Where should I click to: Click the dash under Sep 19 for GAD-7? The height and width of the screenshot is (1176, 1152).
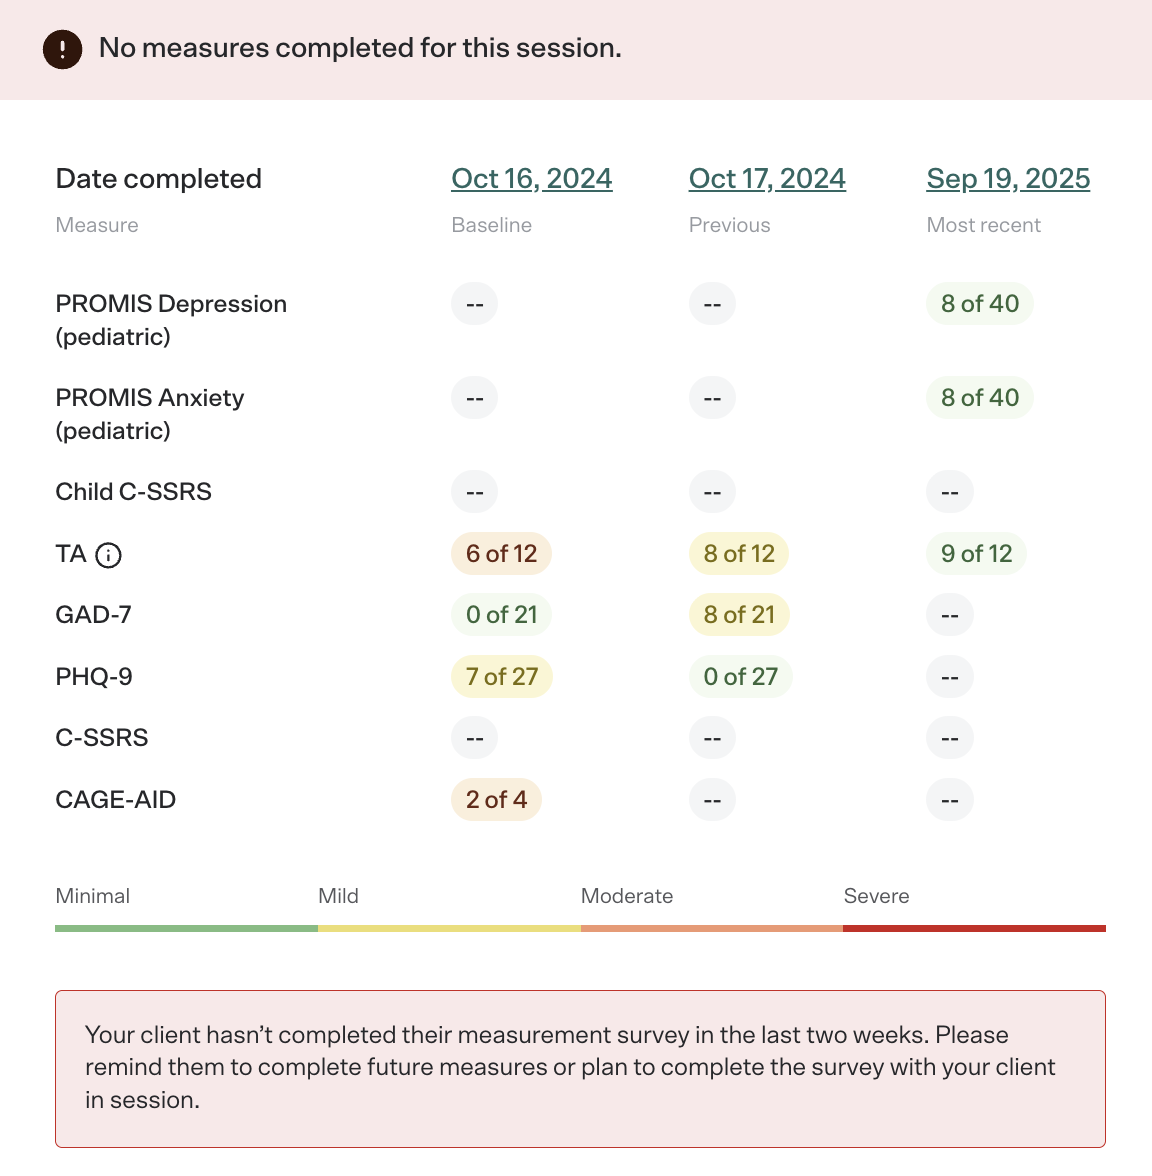click(x=949, y=614)
